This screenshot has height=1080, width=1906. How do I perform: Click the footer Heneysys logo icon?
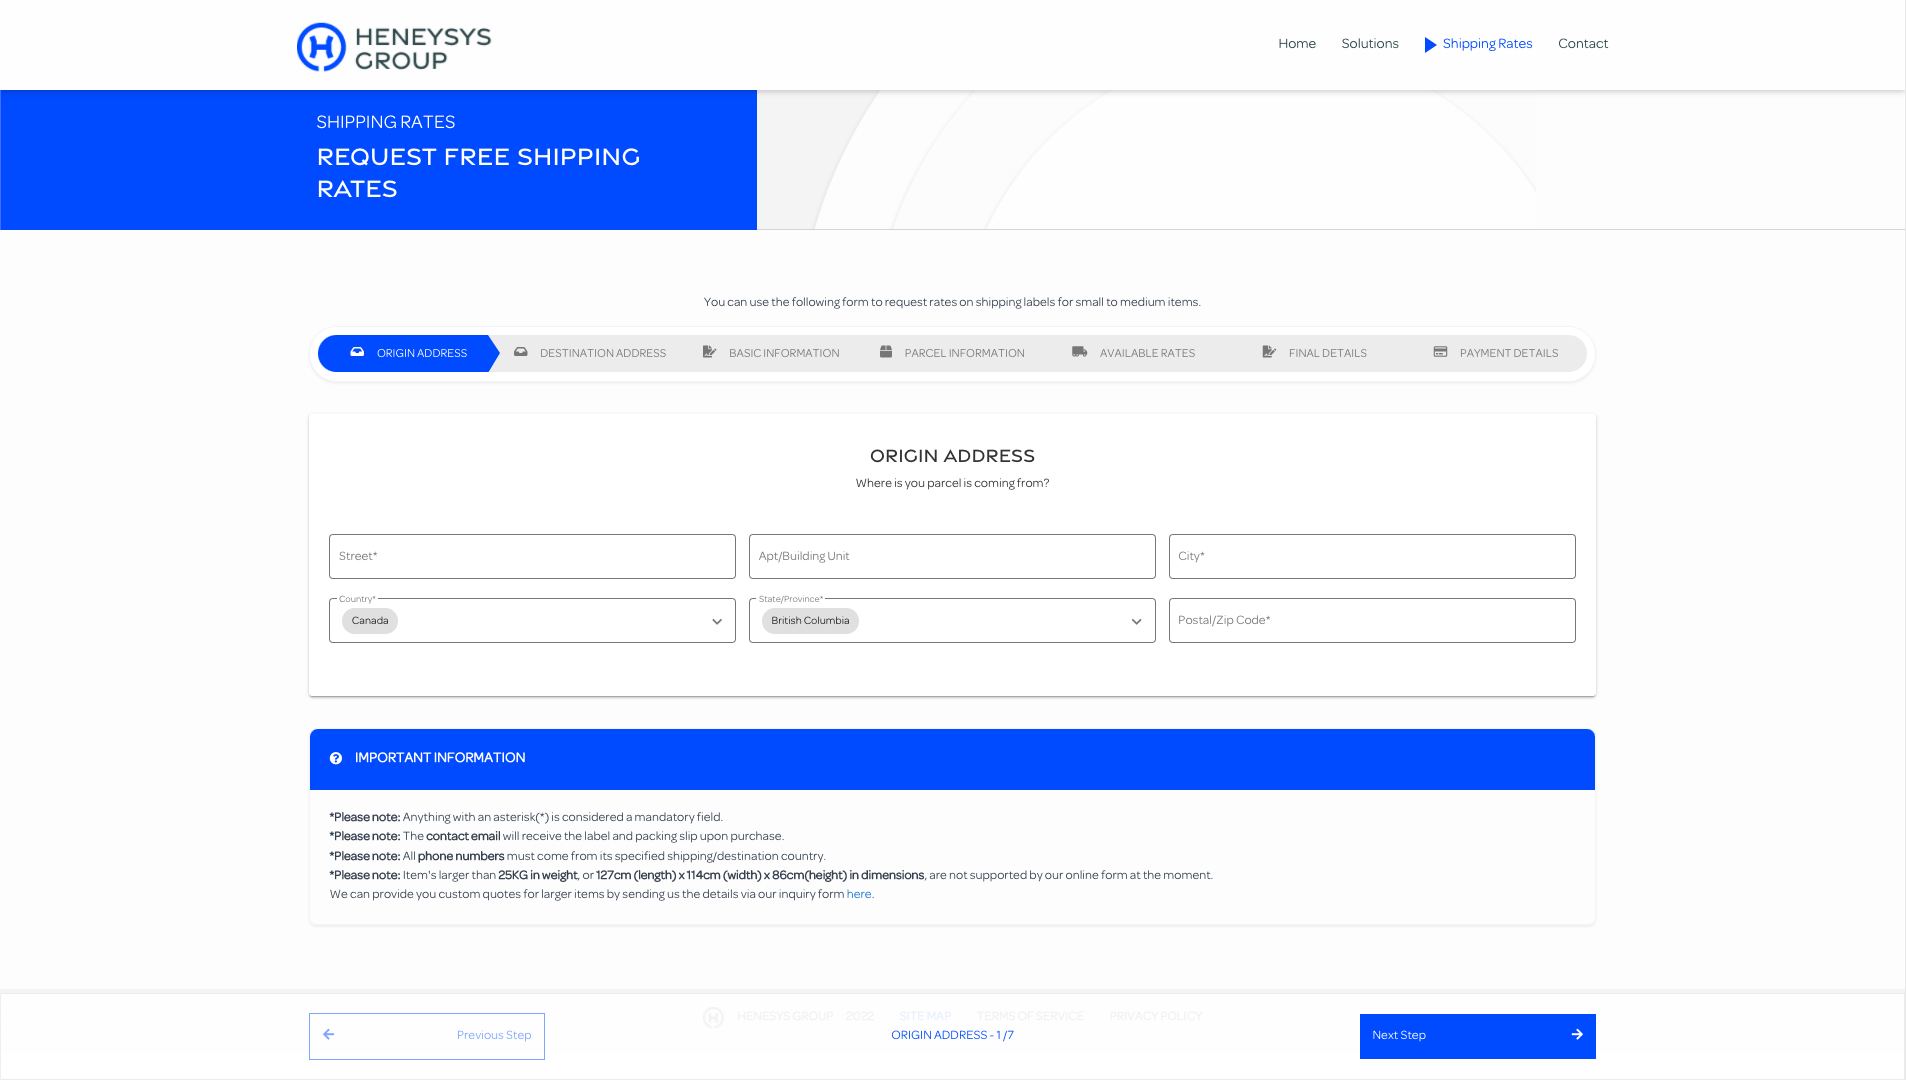[x=713, y=1017]
